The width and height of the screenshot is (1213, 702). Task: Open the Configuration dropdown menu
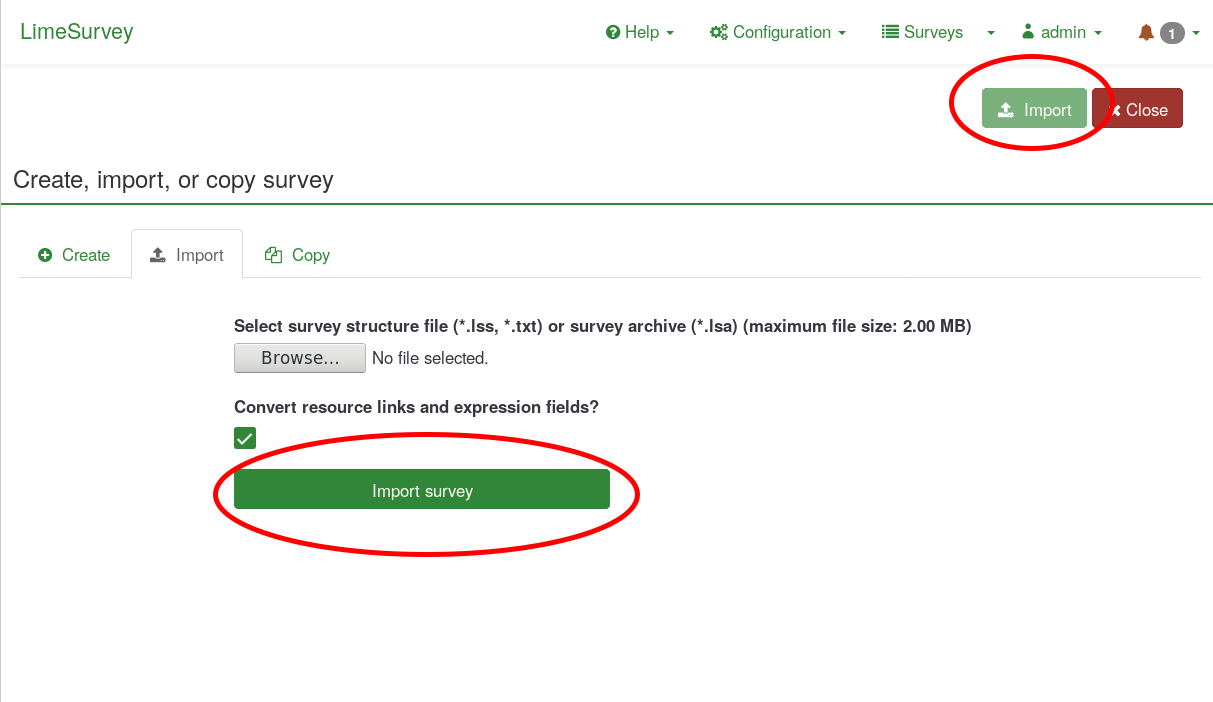tap(780, 33)
